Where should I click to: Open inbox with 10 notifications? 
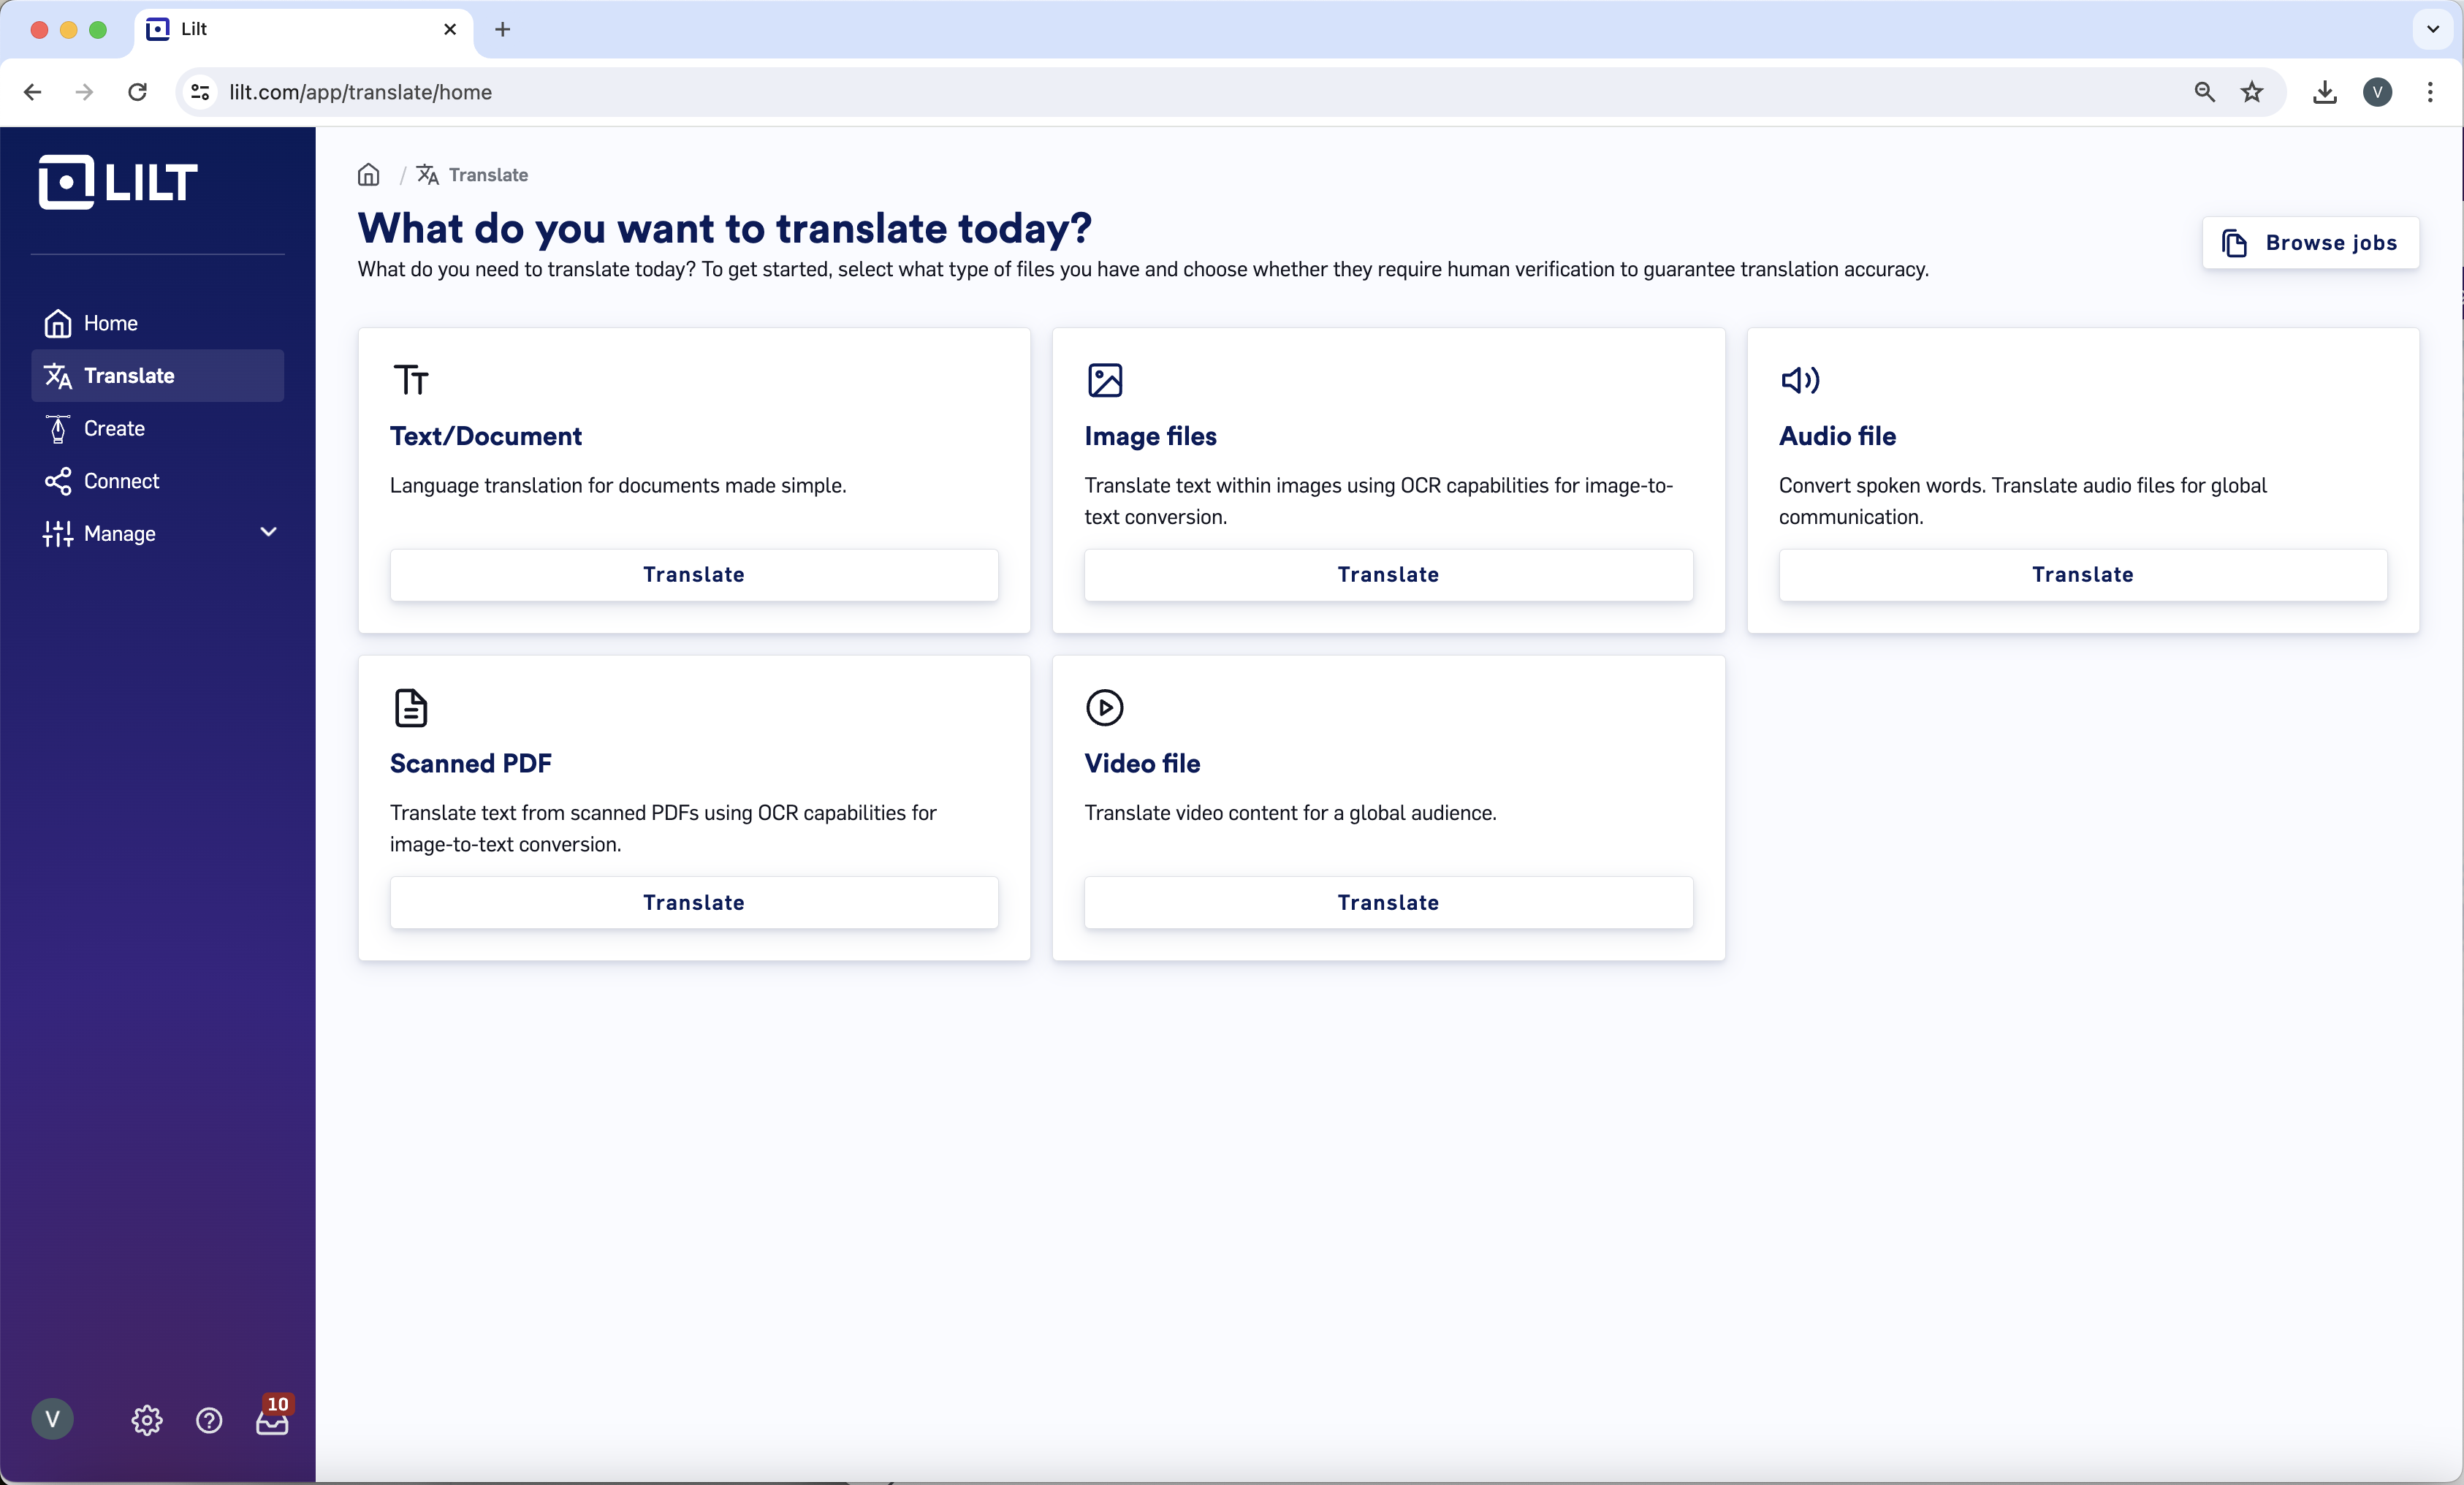pos(272,1417)
